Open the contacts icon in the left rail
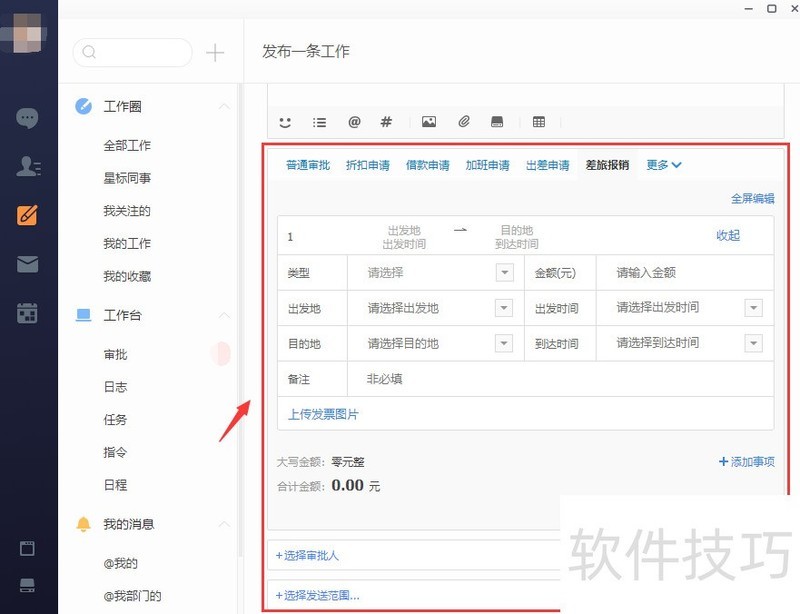The image size is (800, 614). [27, 167]
